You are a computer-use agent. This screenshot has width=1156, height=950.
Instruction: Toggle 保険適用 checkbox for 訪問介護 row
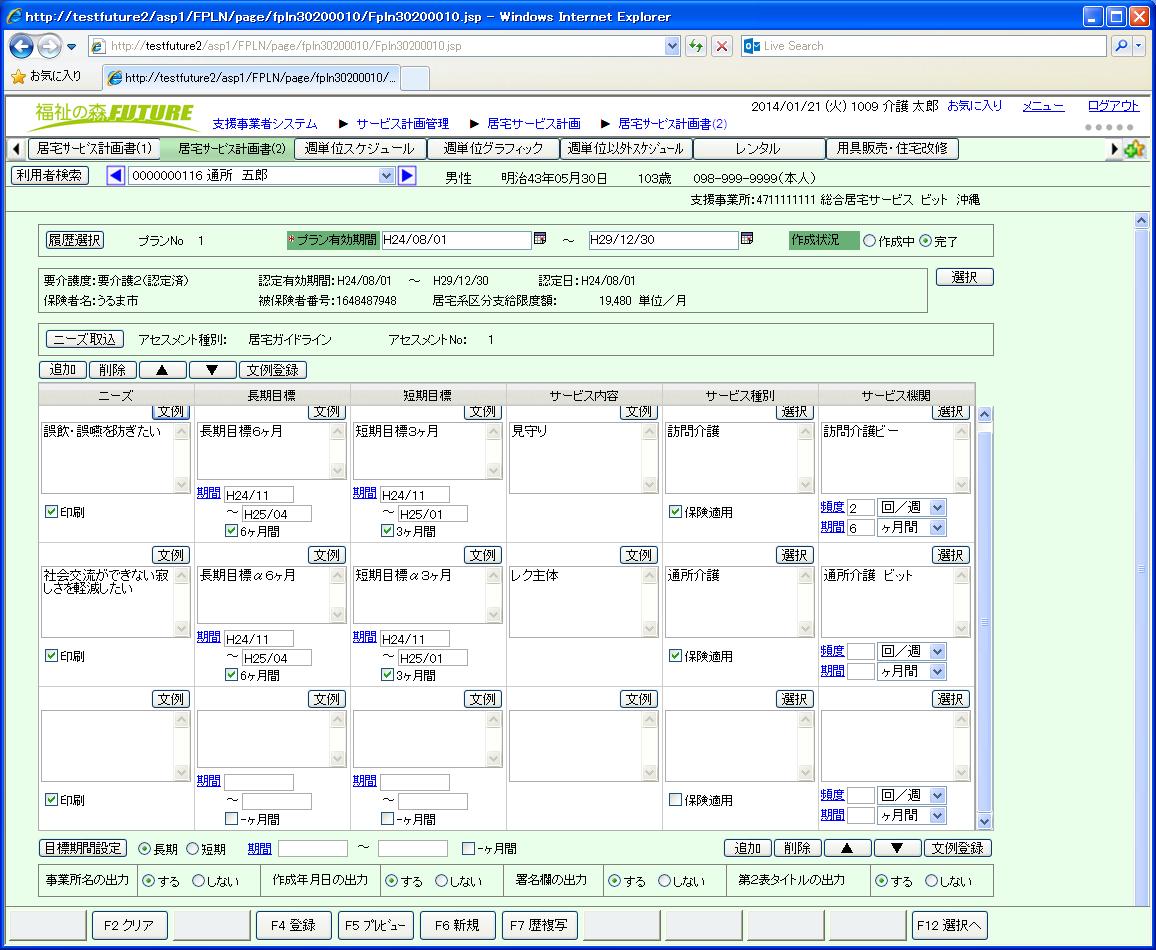(675, 511)
